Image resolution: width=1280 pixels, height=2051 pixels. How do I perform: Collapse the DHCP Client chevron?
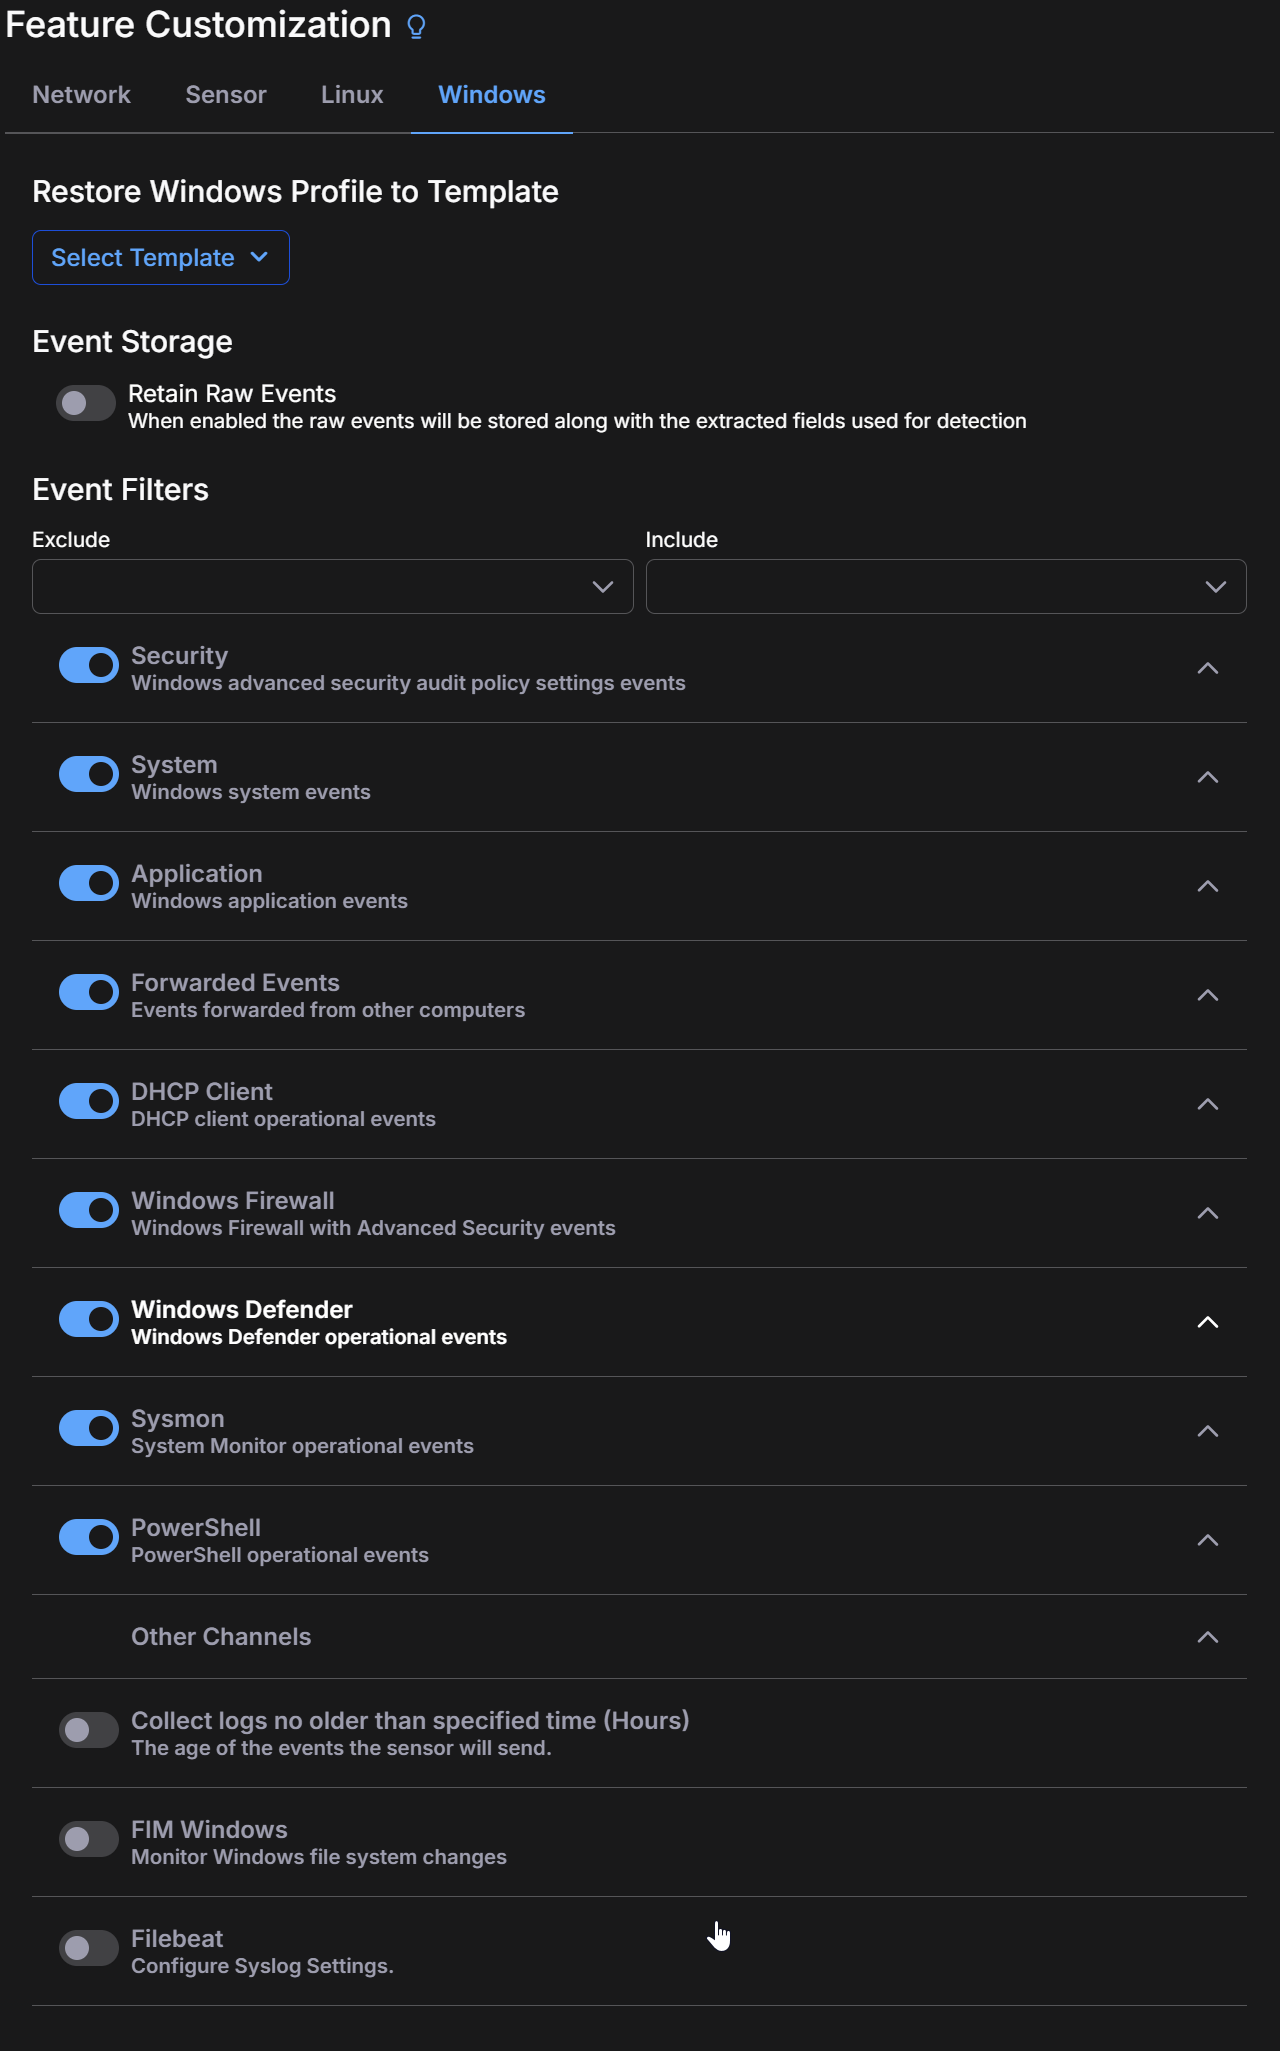point(1208,1105)
